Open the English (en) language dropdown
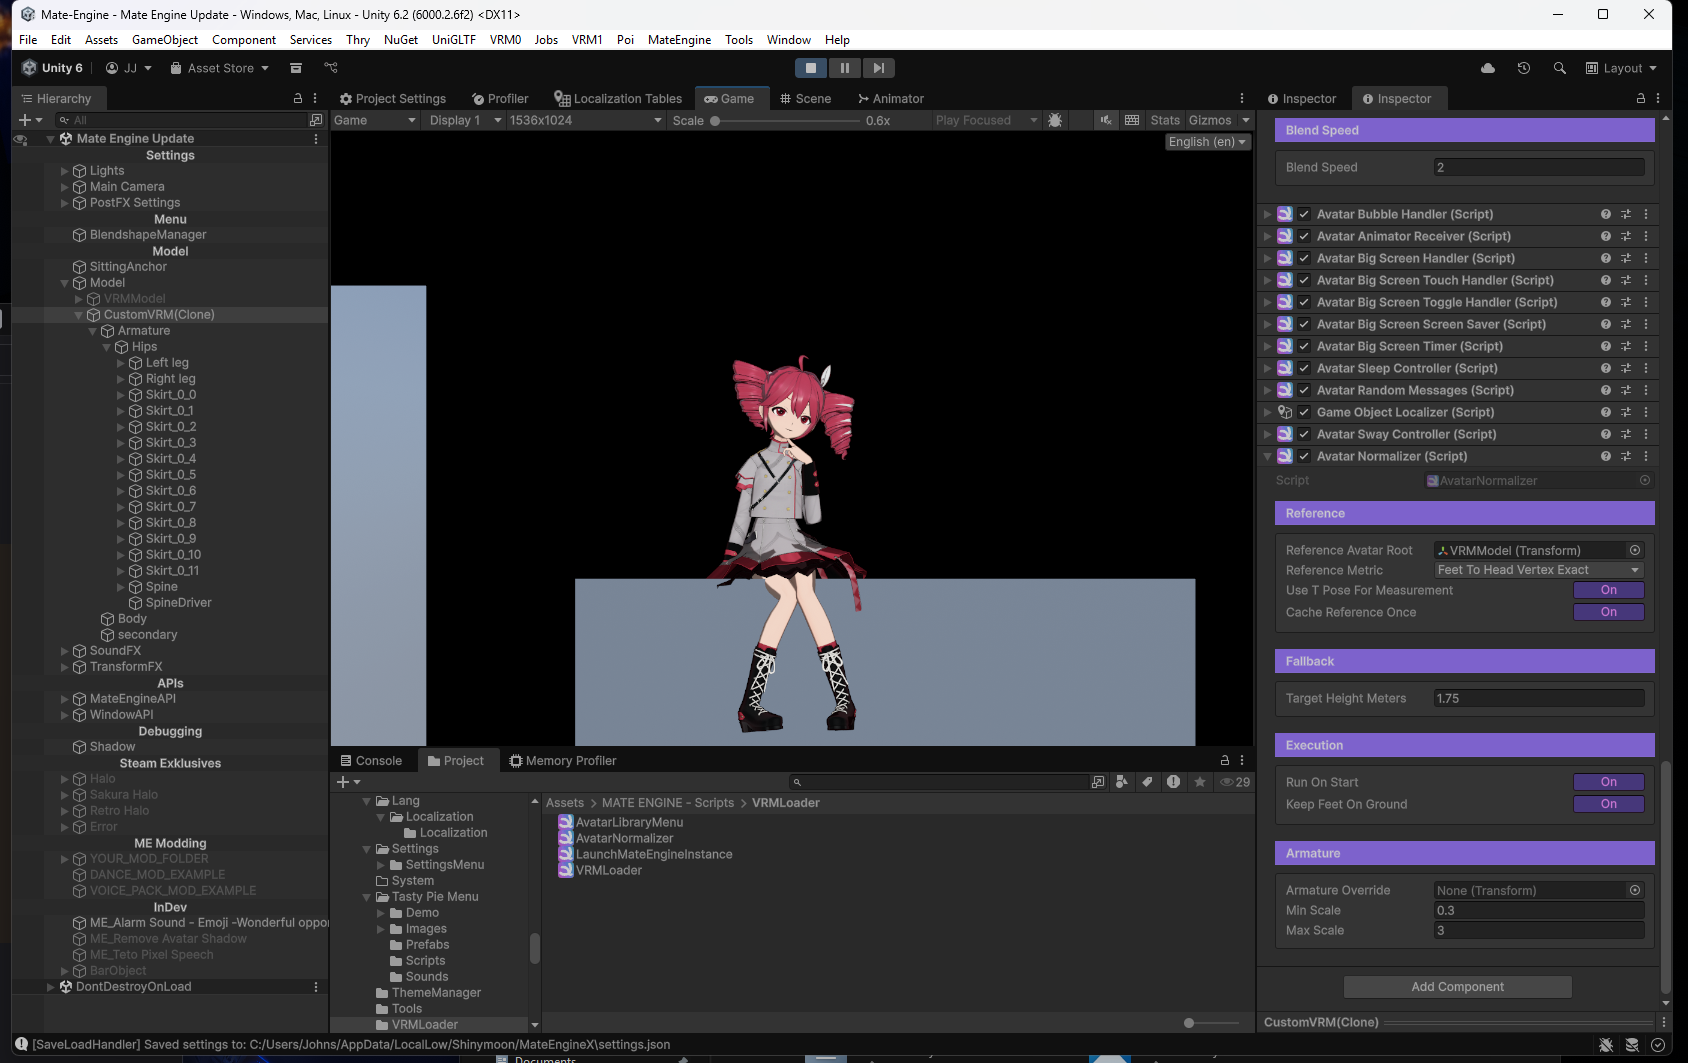1688x1063 pixels. (x=1208, y=142)
